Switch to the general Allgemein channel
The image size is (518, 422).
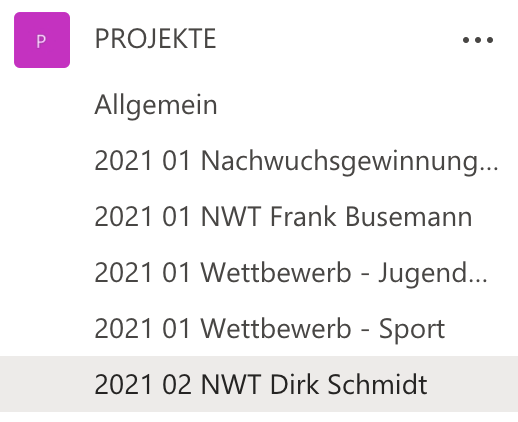259,105
